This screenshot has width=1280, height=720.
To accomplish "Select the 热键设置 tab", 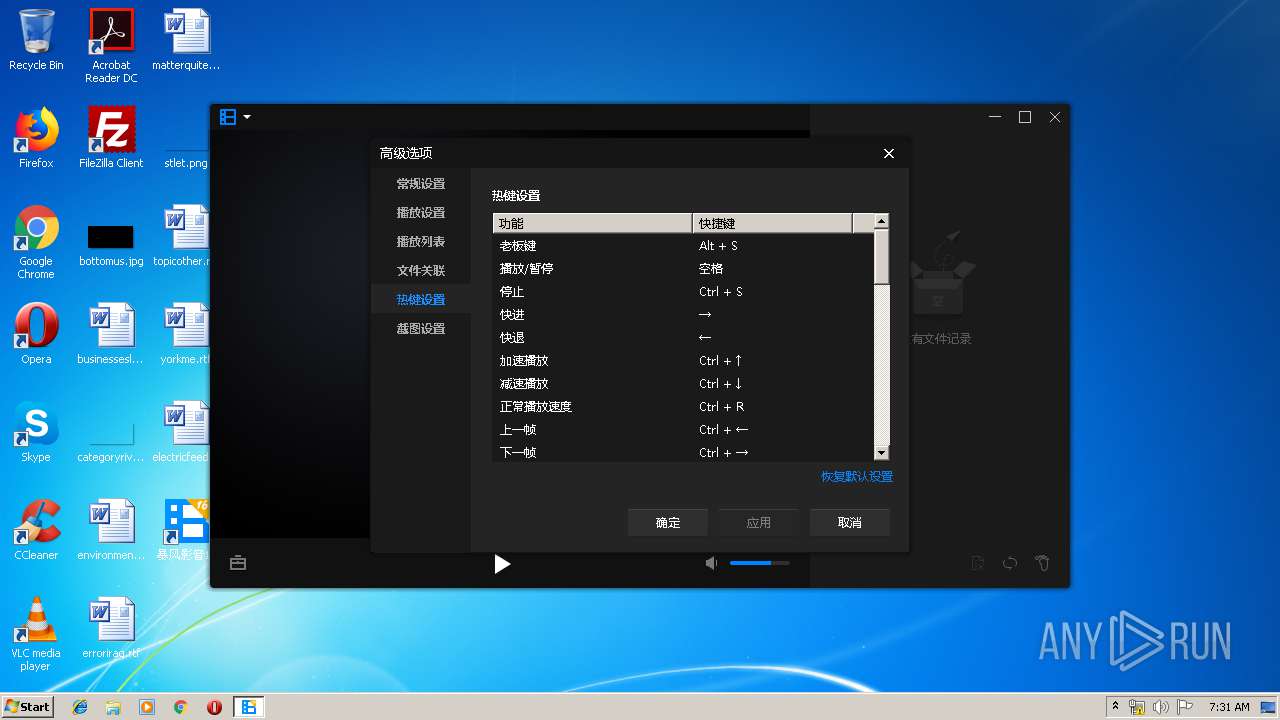I will [x=421, y=300].
